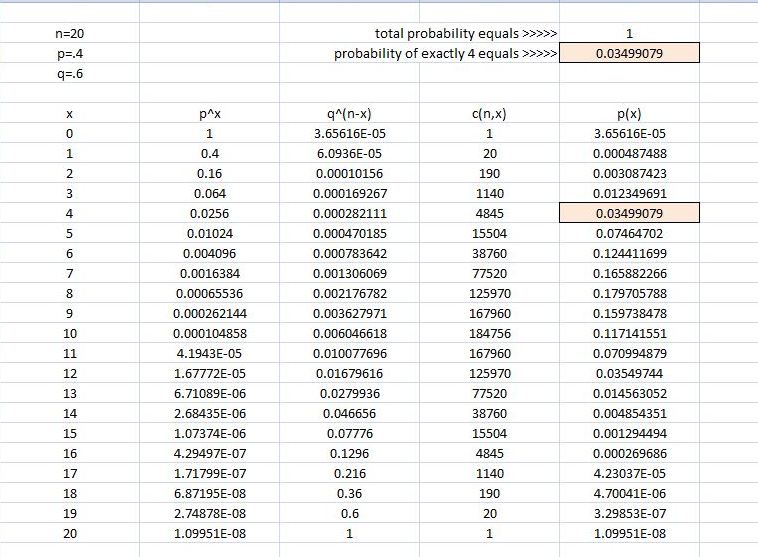Select the p^x cell showing 0.01024
The width and height of the screenshot is (758, 557).
point(209,234)
